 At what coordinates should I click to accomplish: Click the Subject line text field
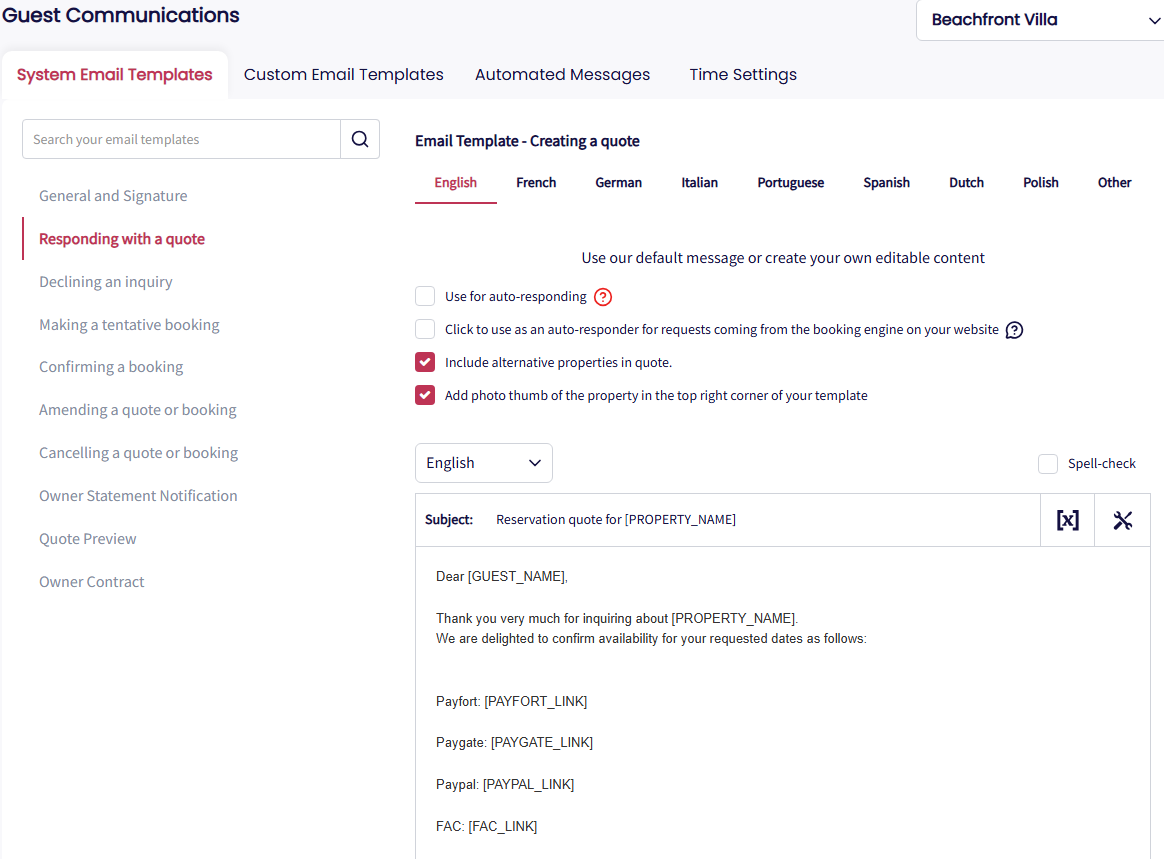[760, 520]
